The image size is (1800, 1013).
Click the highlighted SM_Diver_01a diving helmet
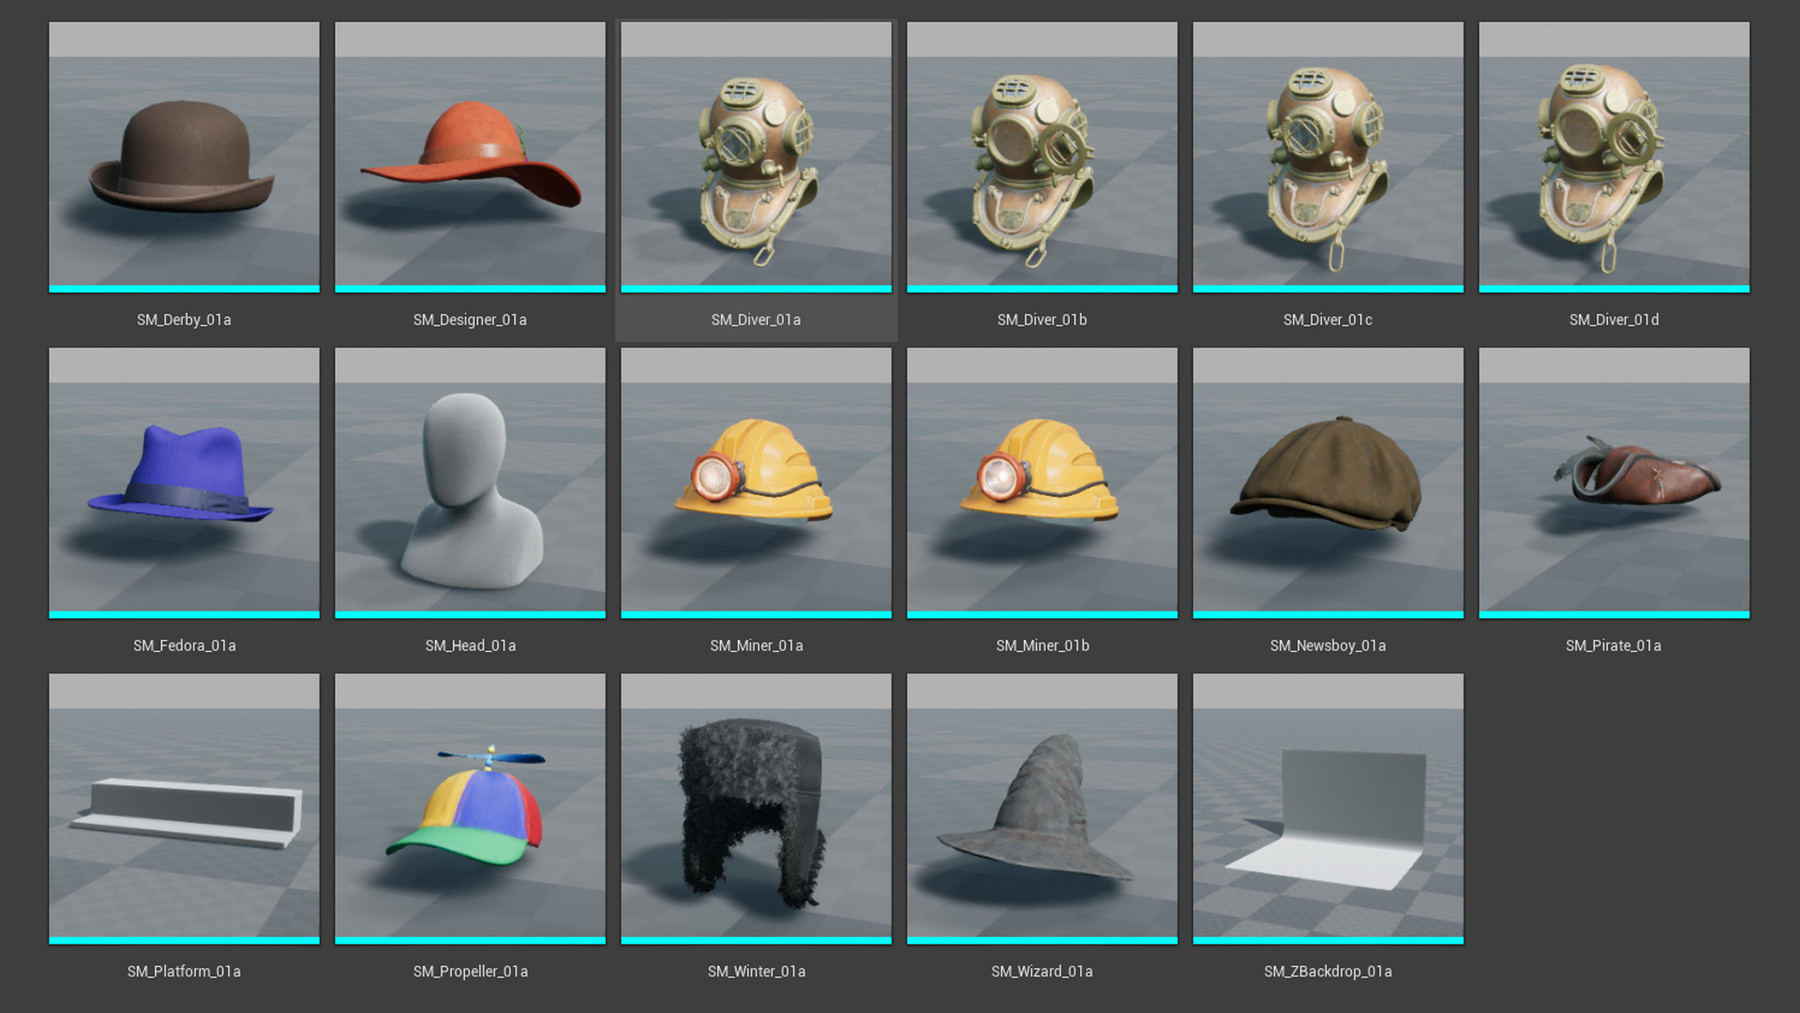756,155
